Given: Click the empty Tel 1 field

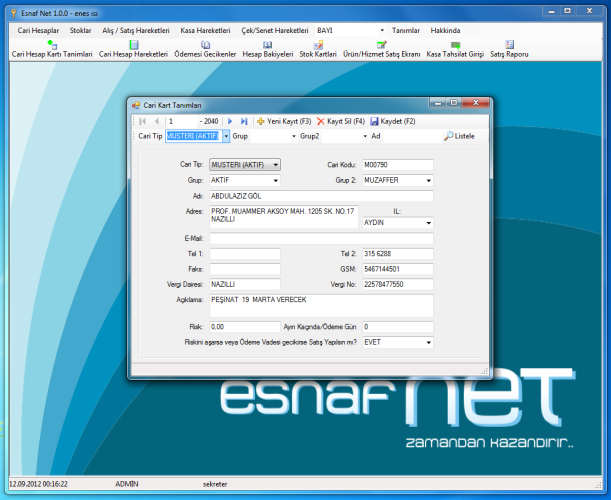Looking at the screenshot, I should (245, 254).
